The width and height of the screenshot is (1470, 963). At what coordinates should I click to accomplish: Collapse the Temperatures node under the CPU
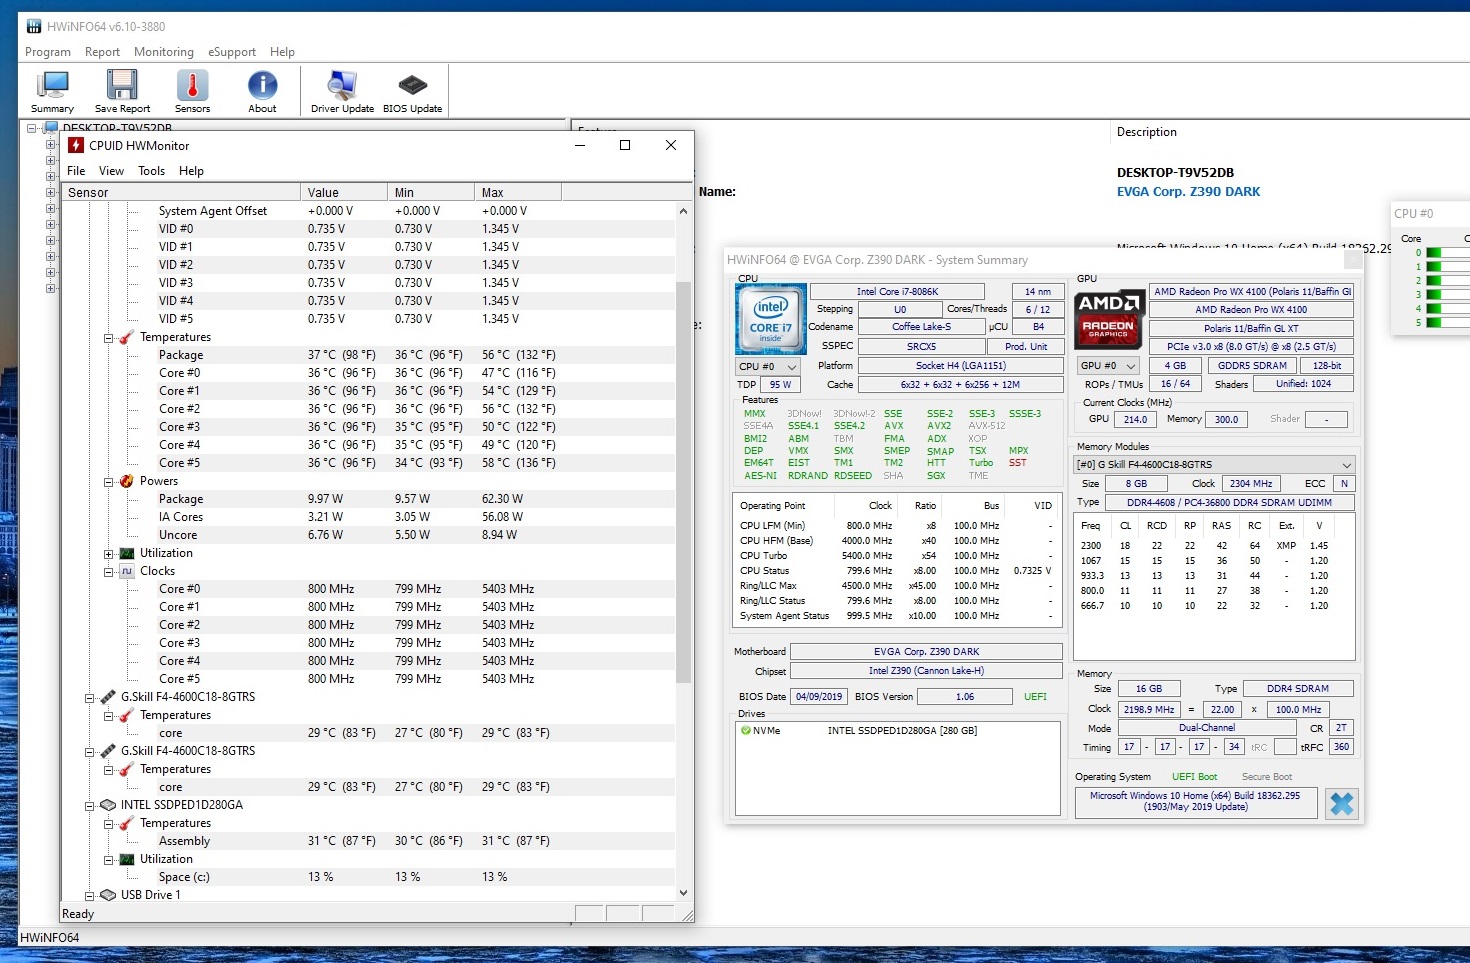click(108, 338)
